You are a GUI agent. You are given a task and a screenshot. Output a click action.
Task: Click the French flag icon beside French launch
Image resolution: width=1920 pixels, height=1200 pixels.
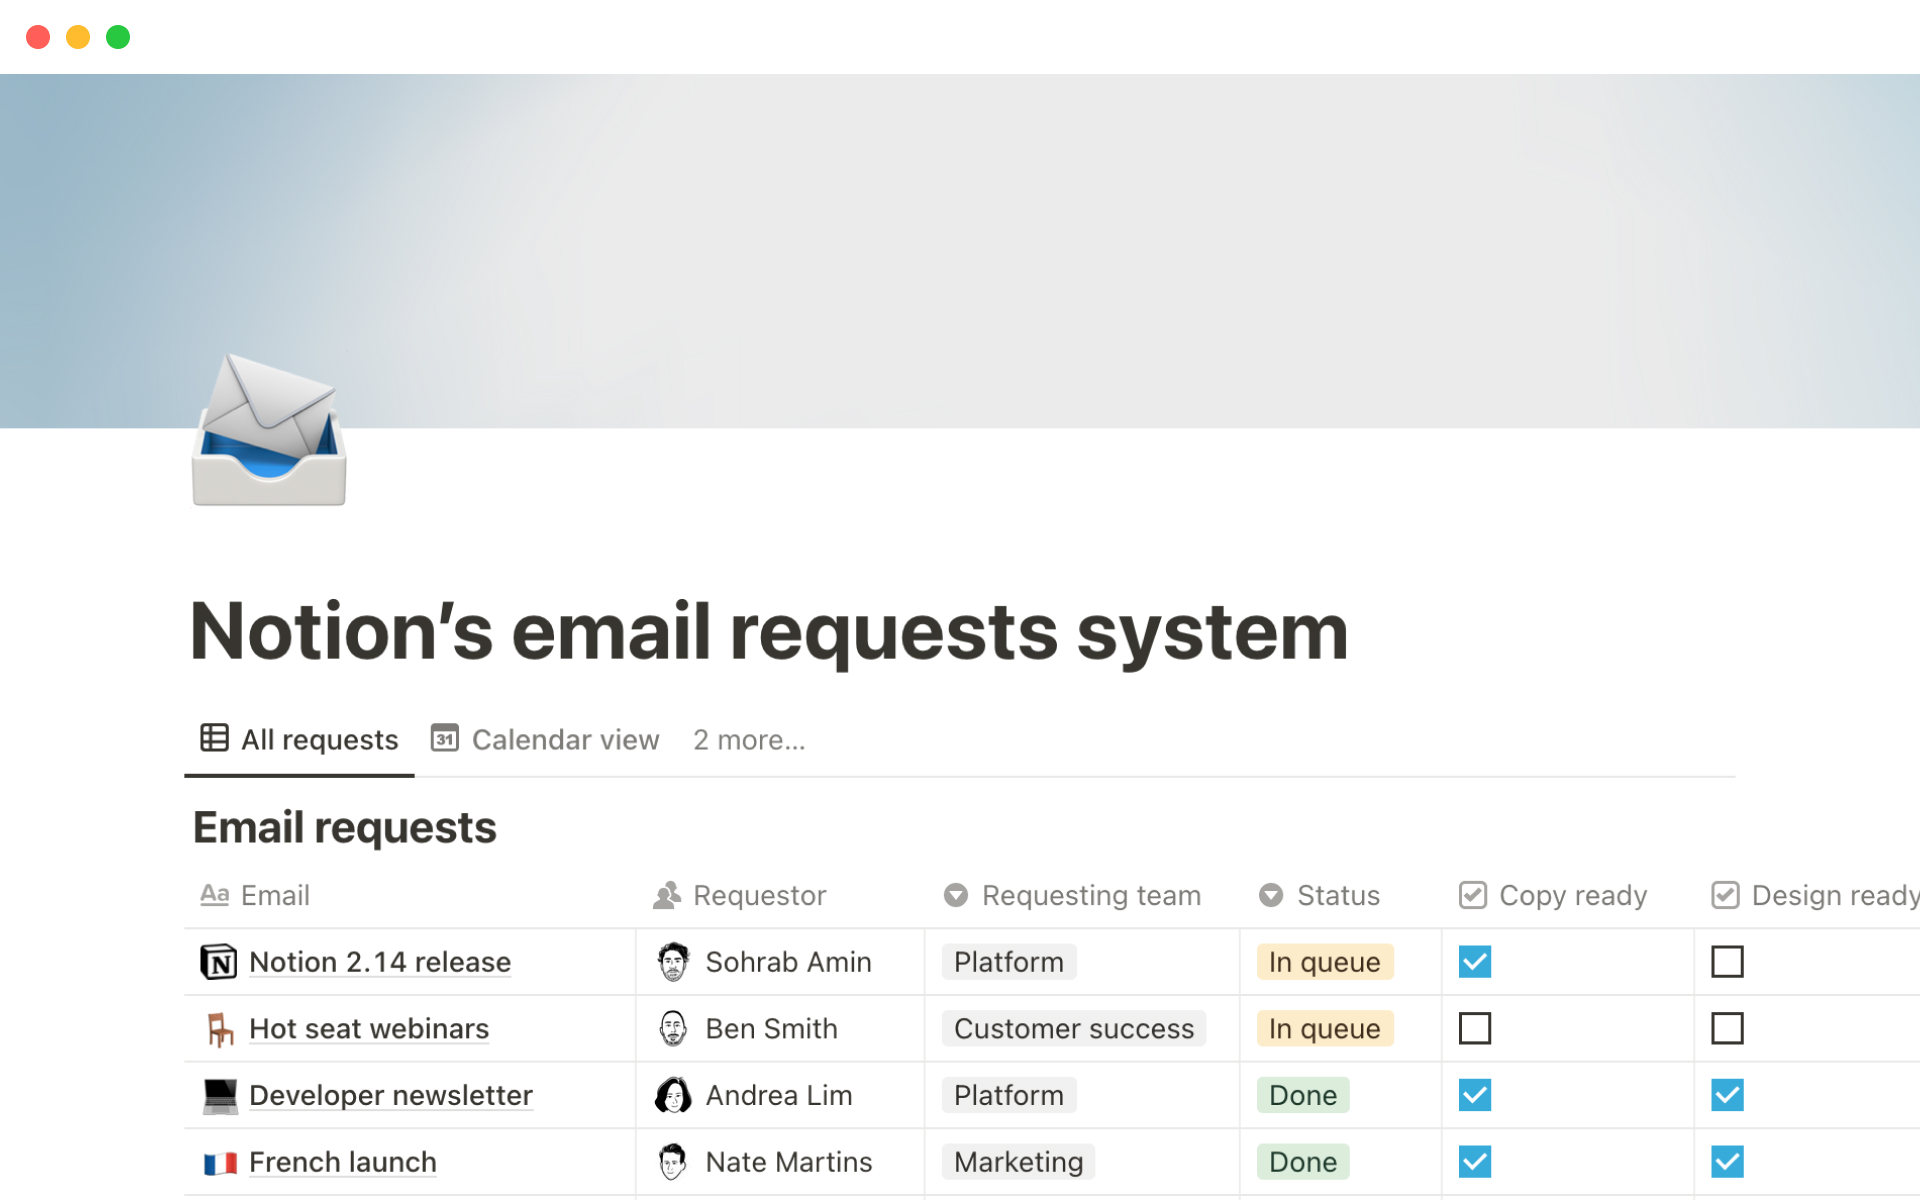[219, 1162]
